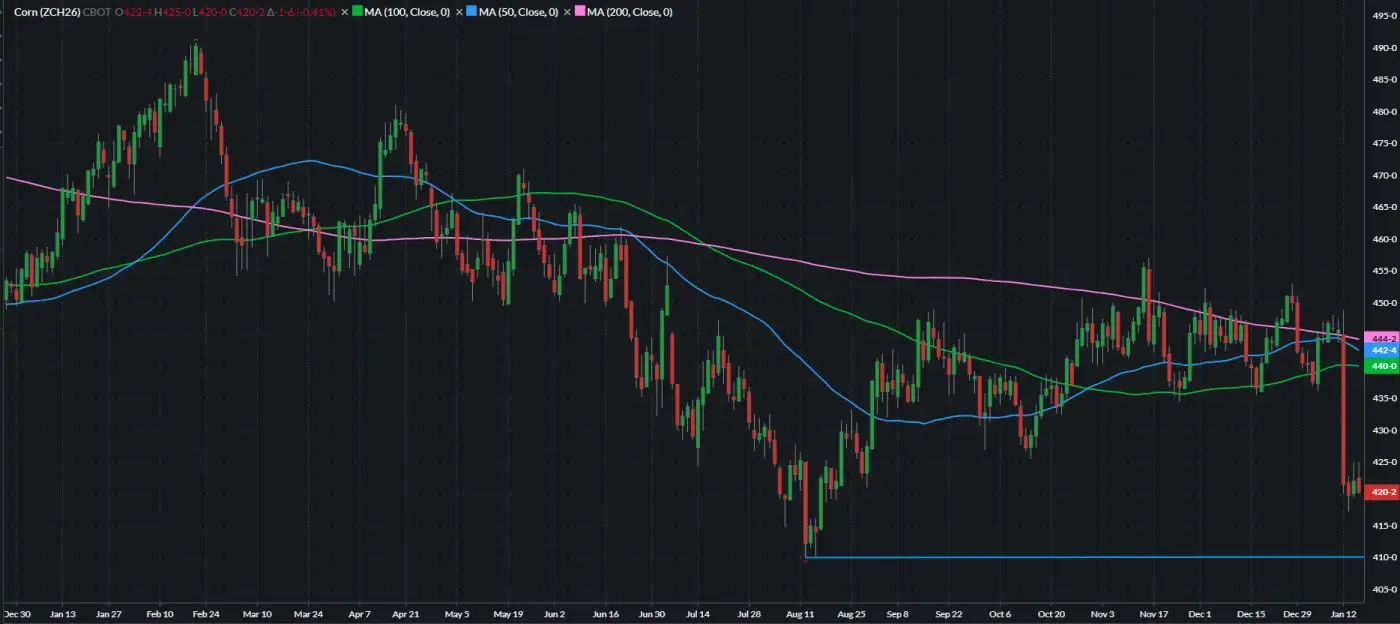
Task: Click the green MA 100 color swatch
Action: [x=358, y=12]
